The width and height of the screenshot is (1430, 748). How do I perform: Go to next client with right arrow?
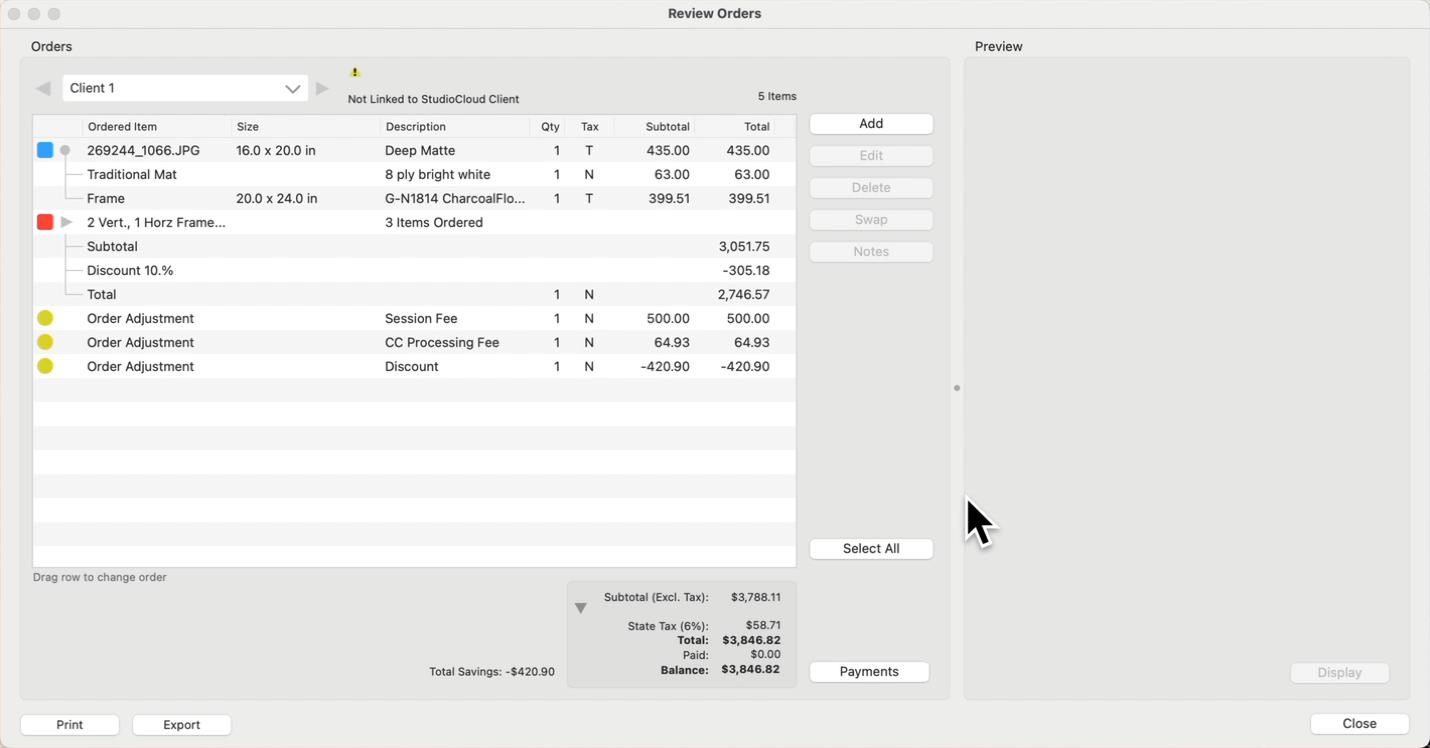pos(322,88)
